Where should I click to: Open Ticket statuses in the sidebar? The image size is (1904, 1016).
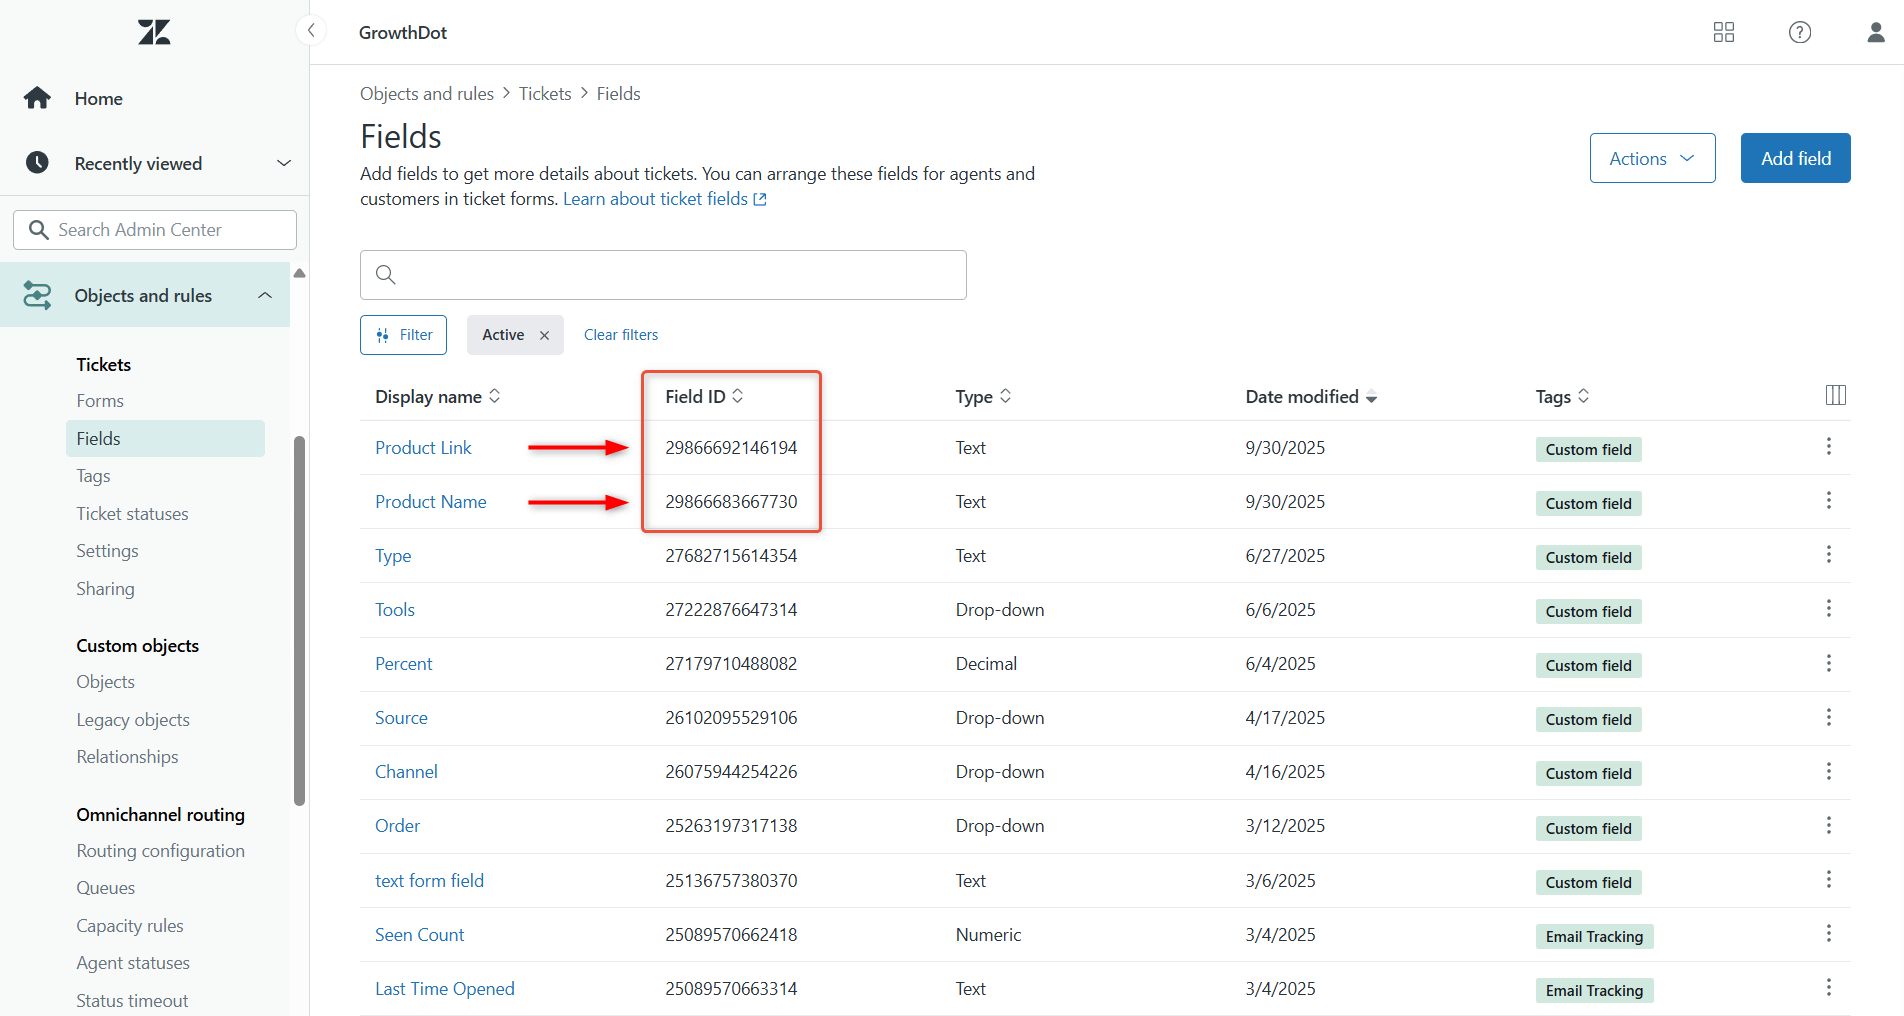(132, 514)
